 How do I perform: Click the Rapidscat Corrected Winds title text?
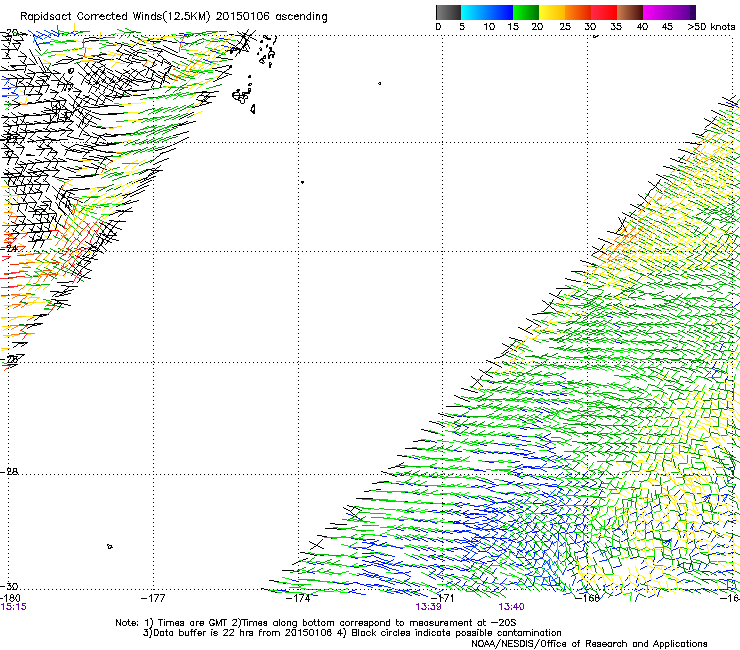(174, 17)
